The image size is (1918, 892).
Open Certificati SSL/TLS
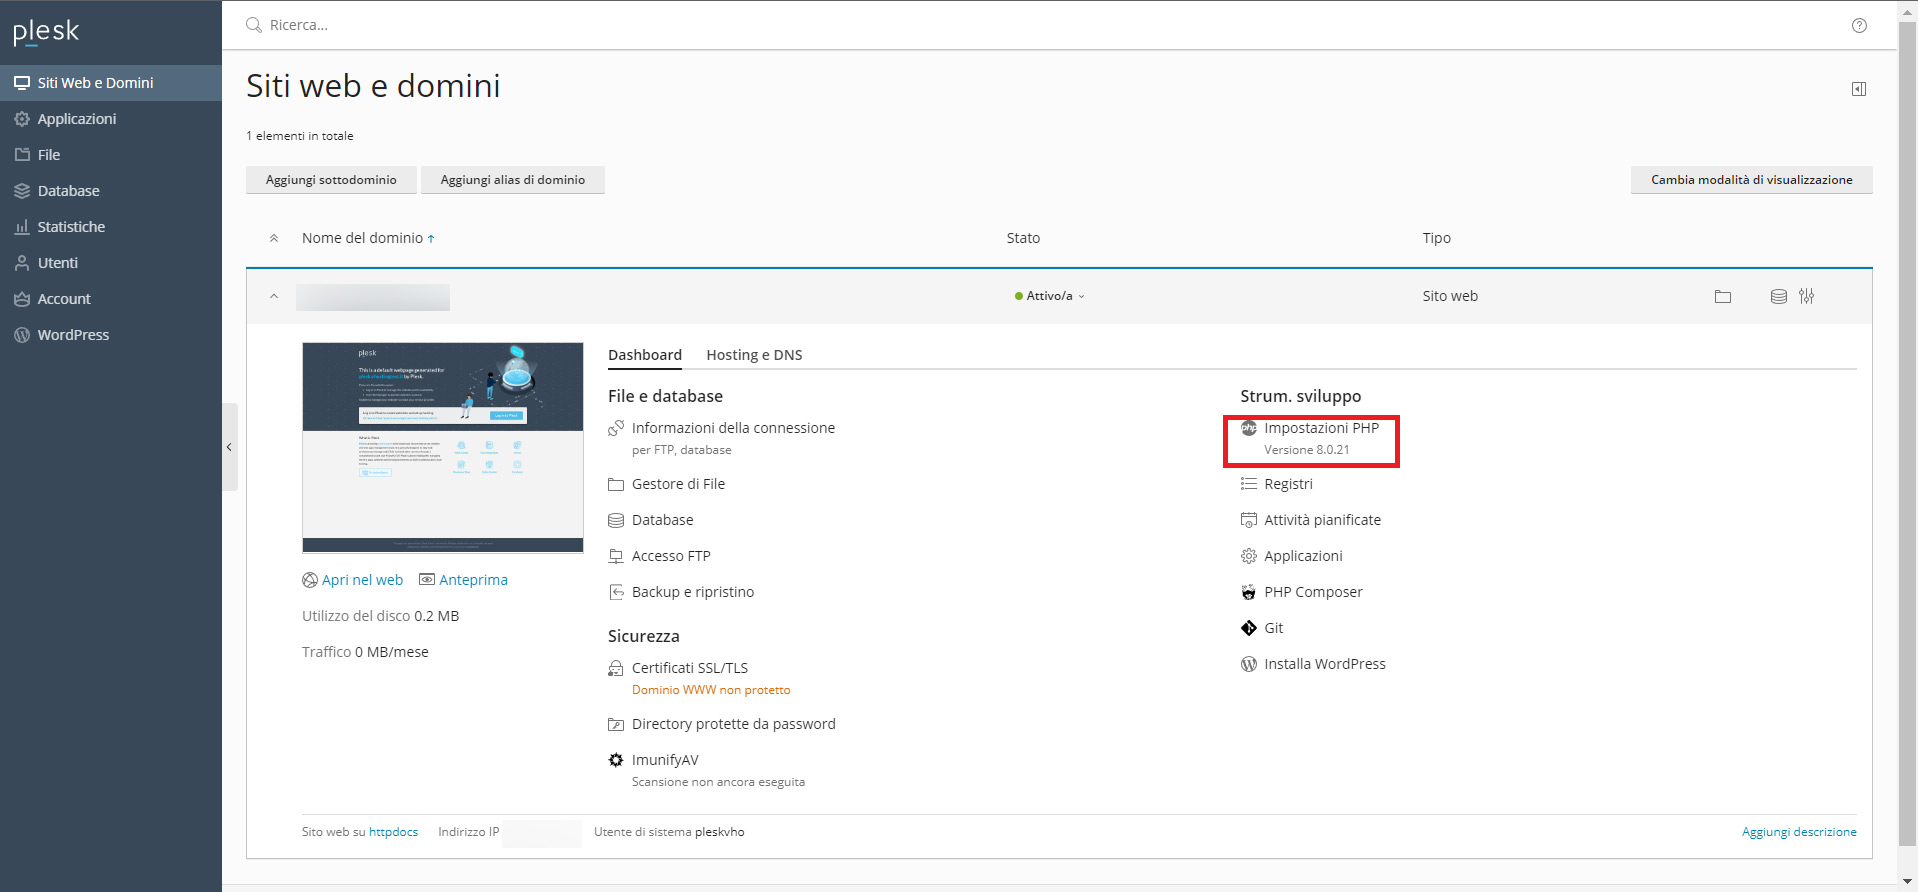(690, 668)
